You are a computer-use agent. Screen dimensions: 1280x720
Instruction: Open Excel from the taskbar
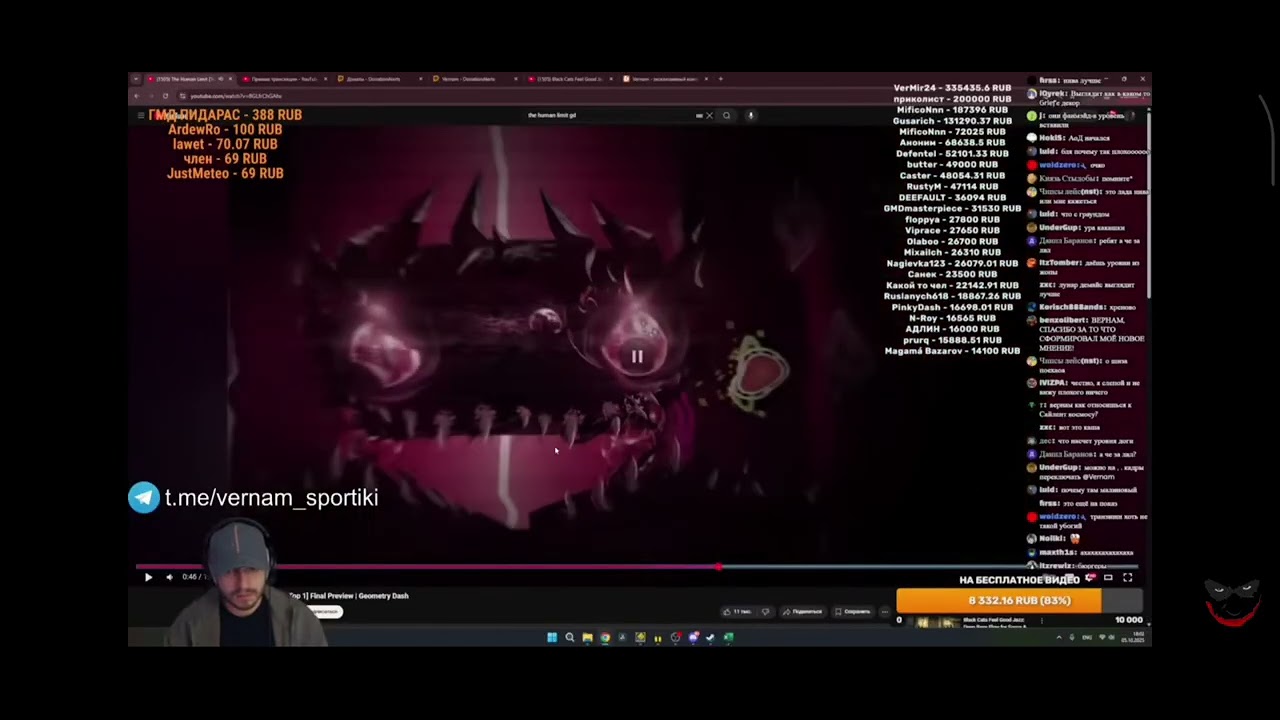click(729, 637)
